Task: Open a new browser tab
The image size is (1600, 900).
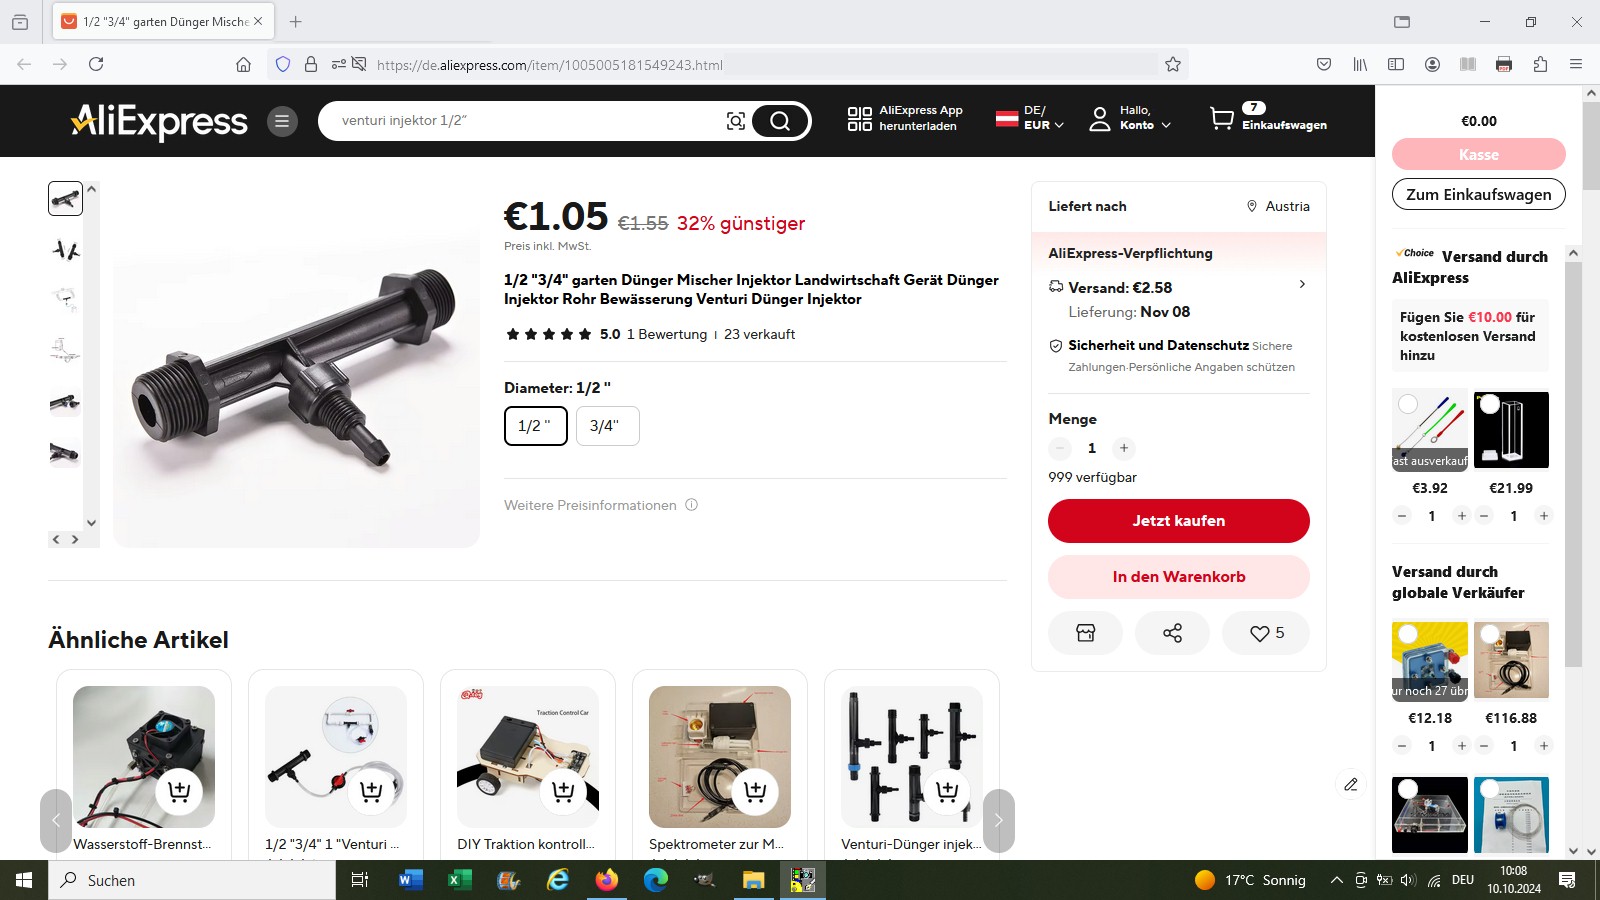Action: [x=295, y=21]
